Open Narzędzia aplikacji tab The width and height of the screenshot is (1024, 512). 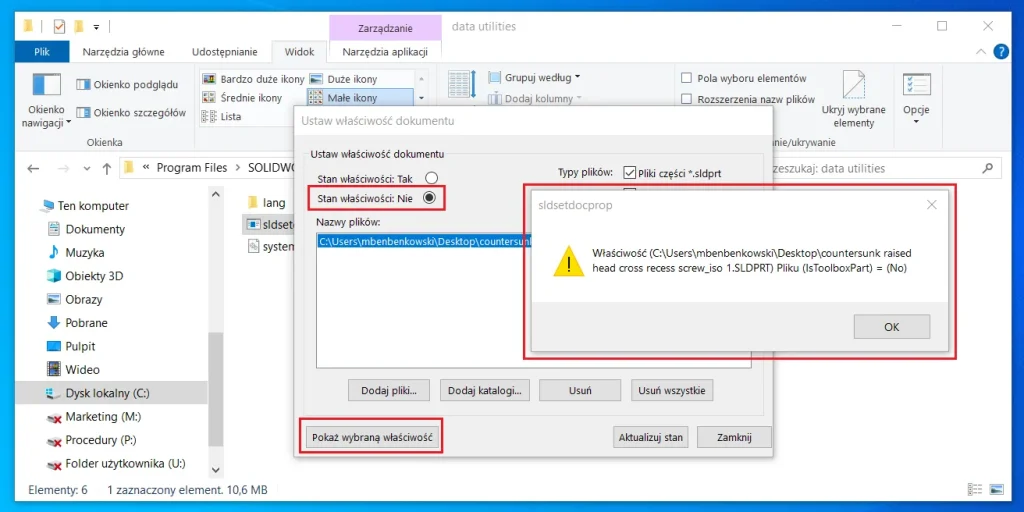pos(385,52)
